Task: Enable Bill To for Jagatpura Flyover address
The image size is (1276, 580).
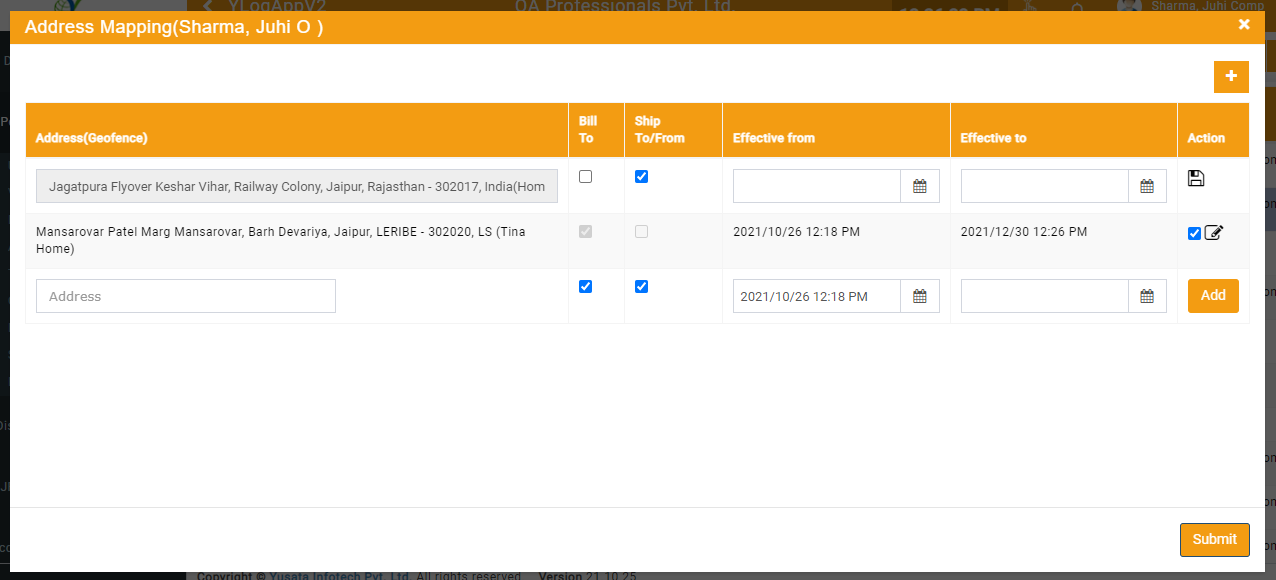Action: (x=586, y=176)
